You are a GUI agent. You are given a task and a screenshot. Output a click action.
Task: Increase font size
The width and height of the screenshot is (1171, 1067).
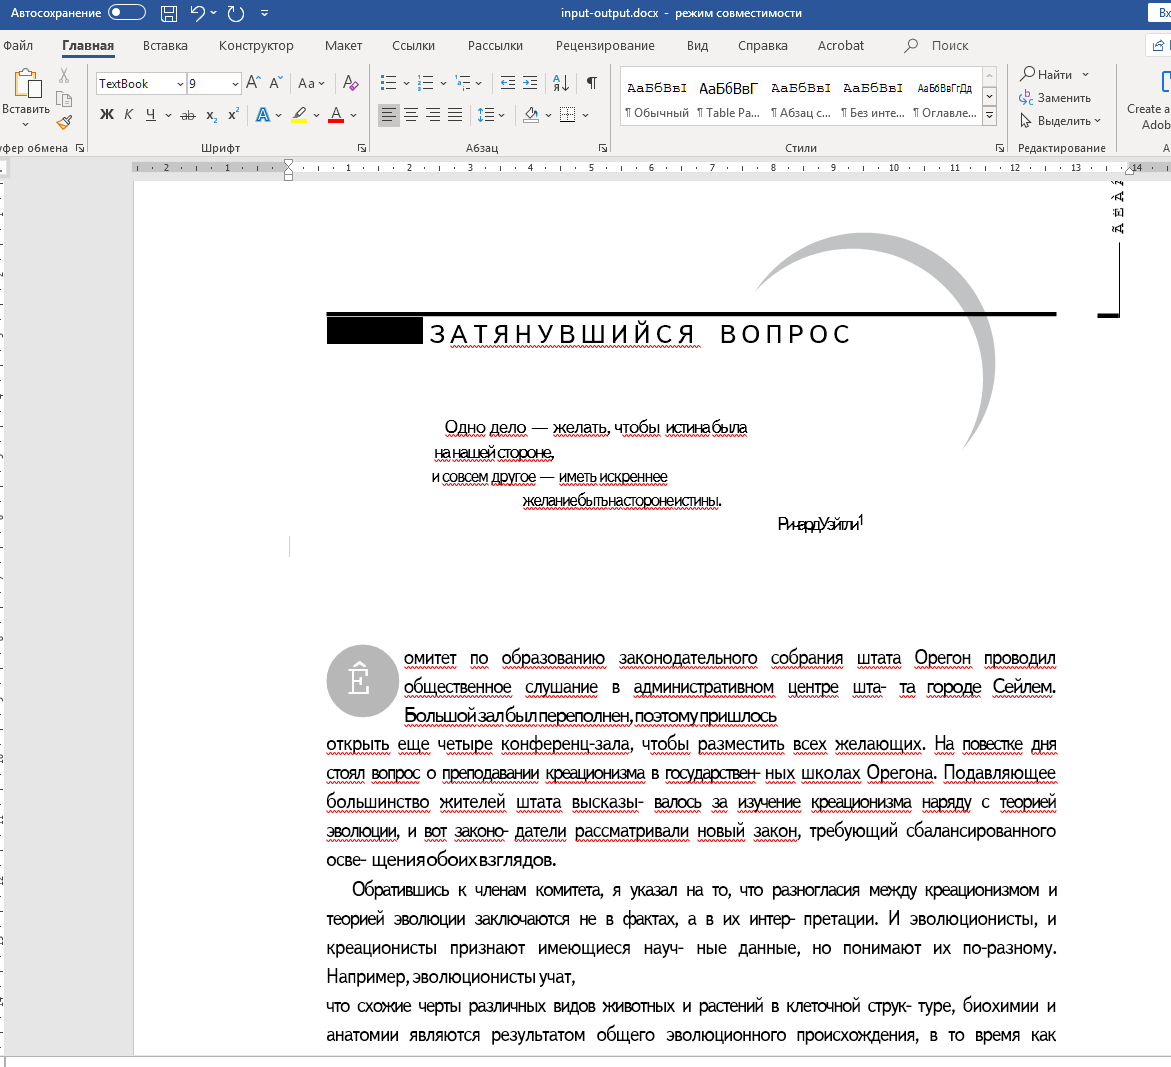click(253, 83)
